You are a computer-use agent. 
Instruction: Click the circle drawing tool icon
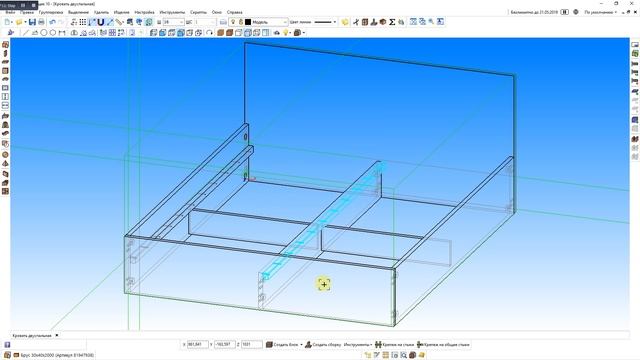click(x=44, y=33)
